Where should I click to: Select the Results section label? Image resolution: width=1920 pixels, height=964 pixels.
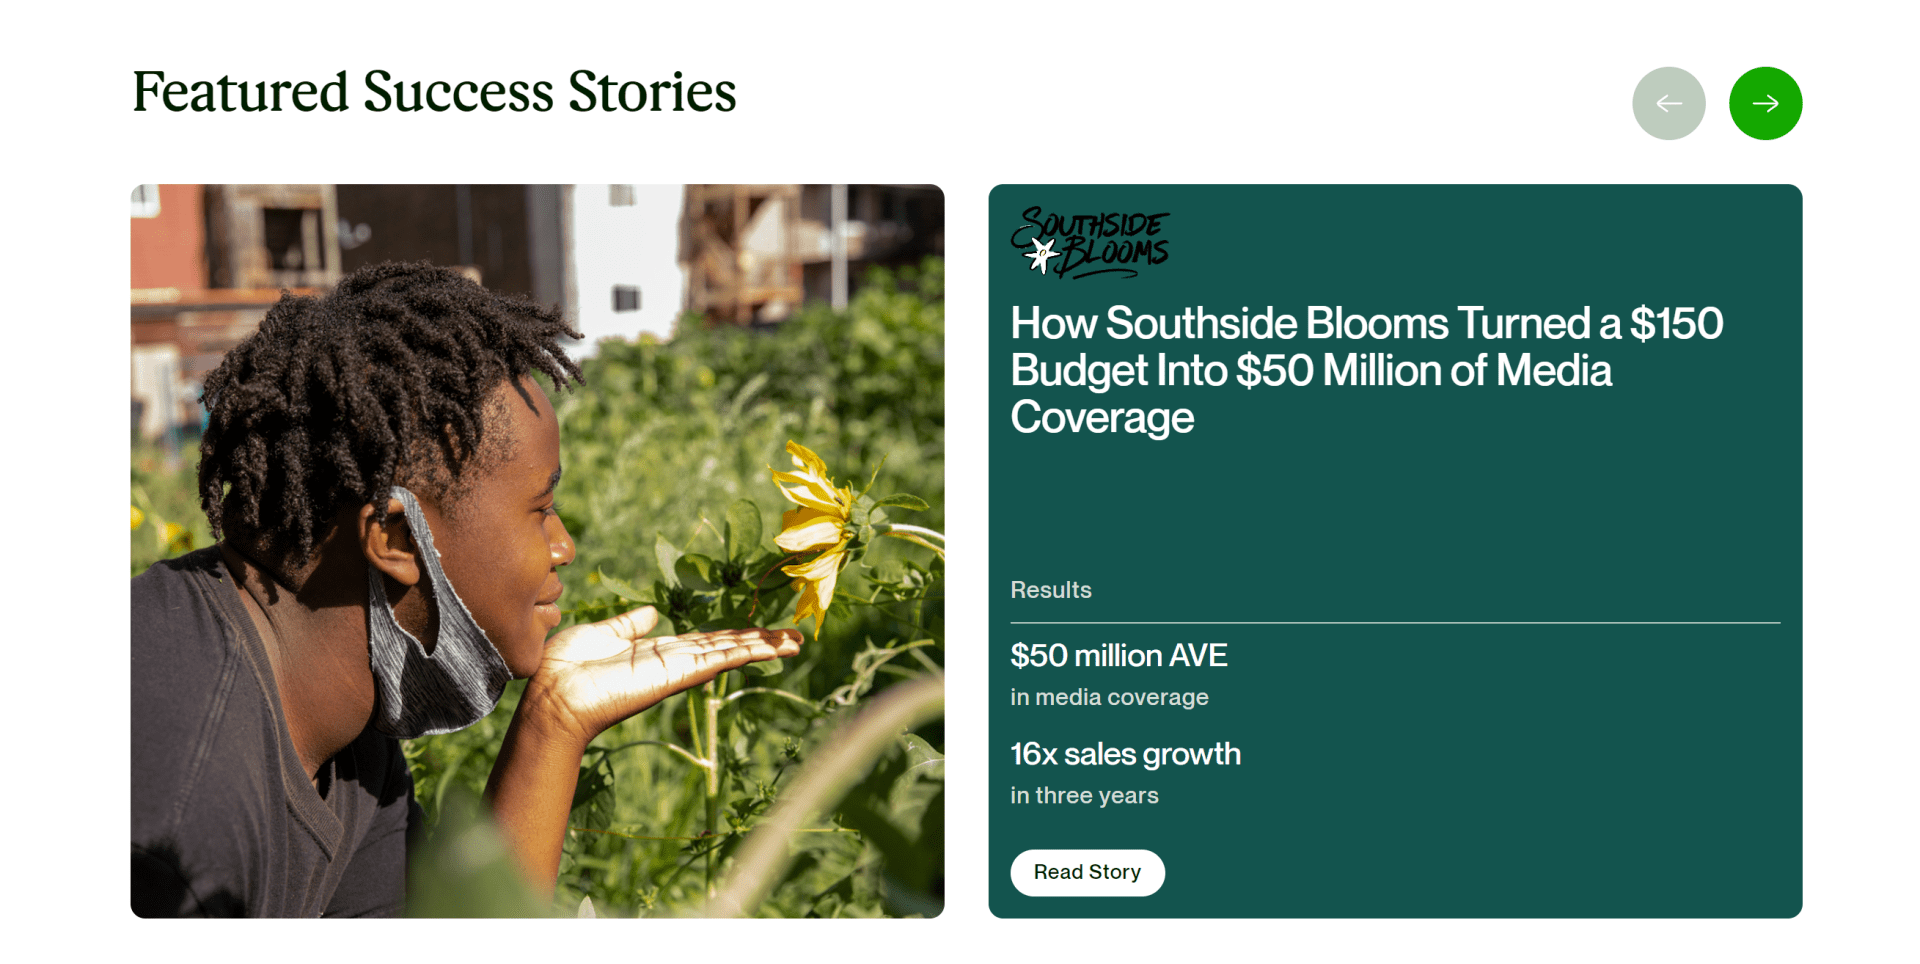(1050, 590)
